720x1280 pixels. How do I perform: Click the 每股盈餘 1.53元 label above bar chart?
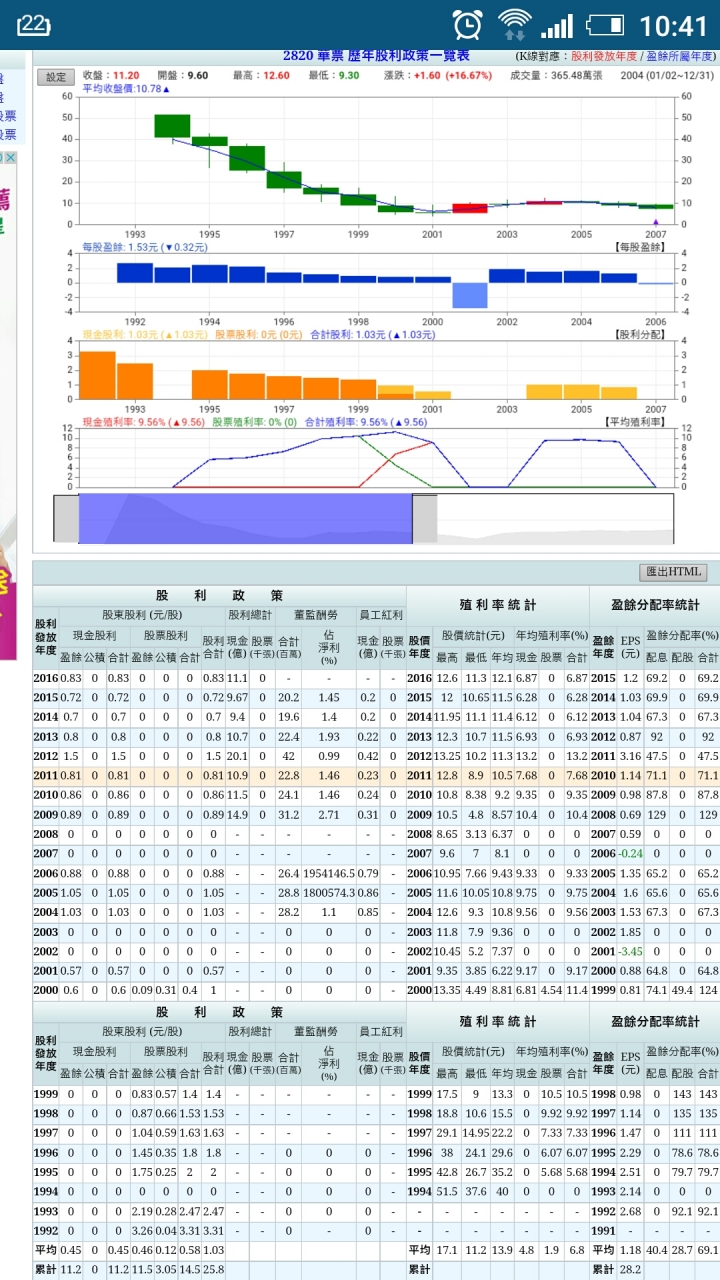(x=145, y=247)
